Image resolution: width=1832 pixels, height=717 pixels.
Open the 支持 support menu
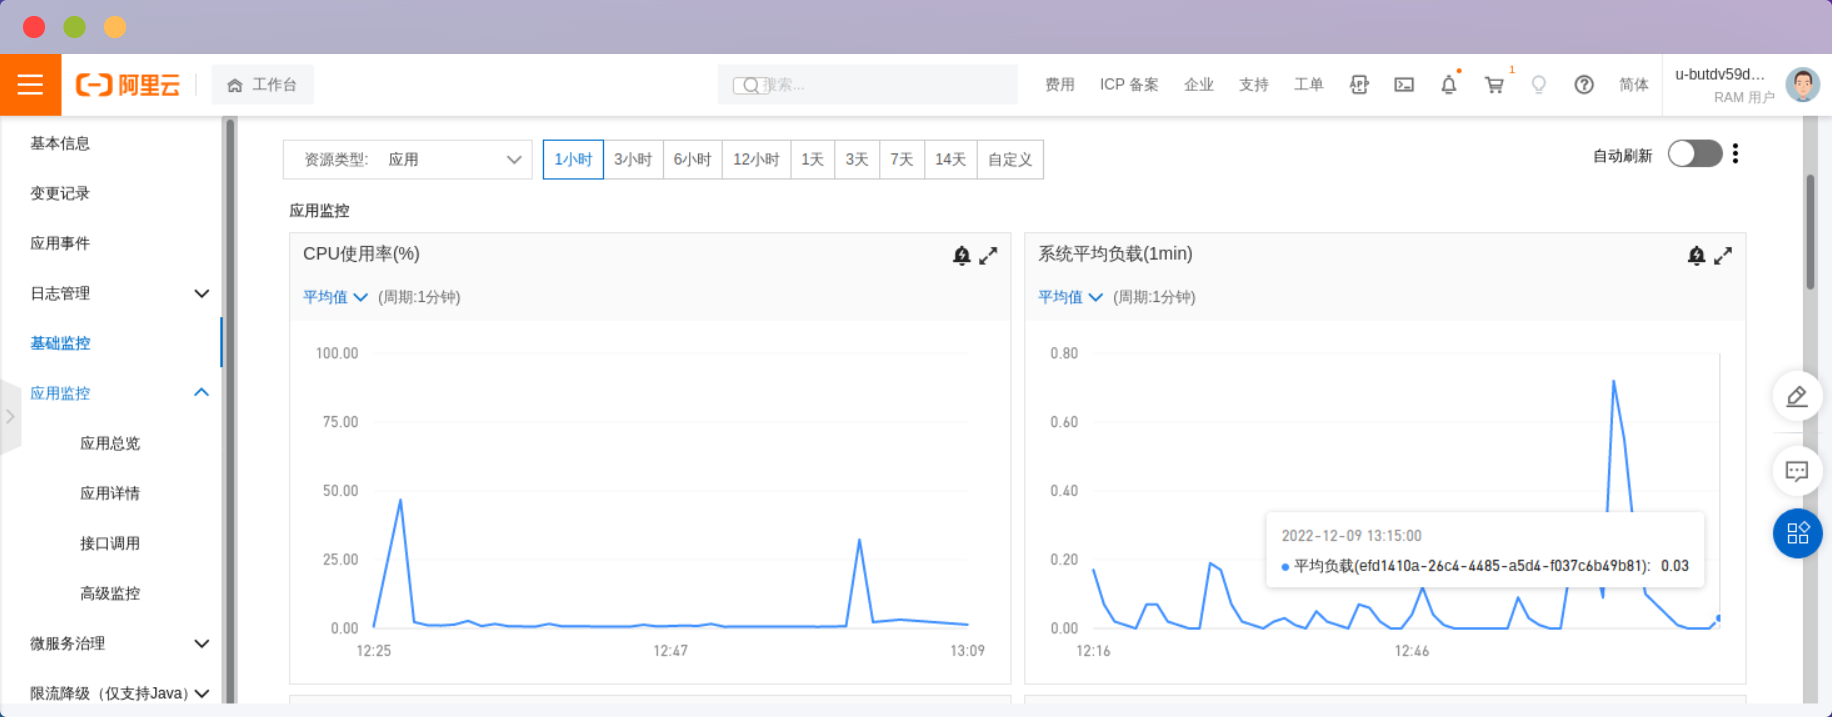click(1253, 85)
